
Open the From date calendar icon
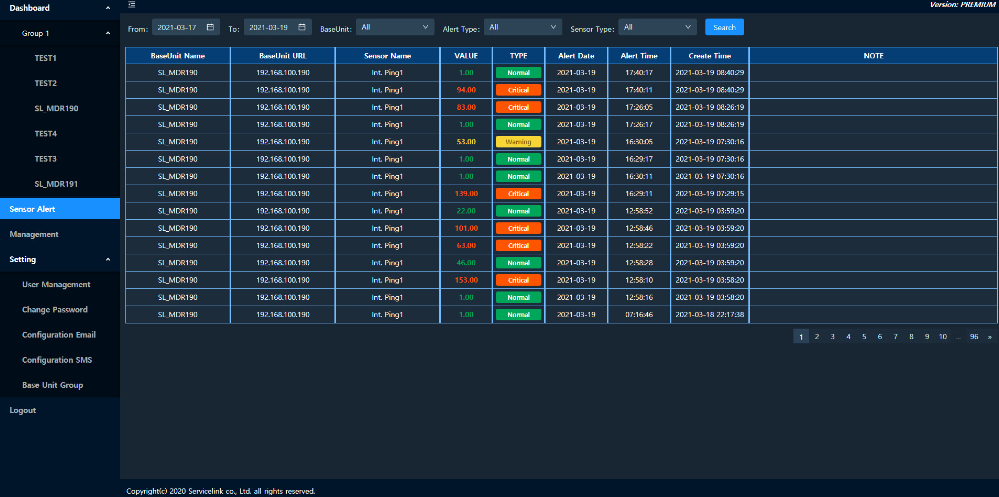tap(210, 28)
